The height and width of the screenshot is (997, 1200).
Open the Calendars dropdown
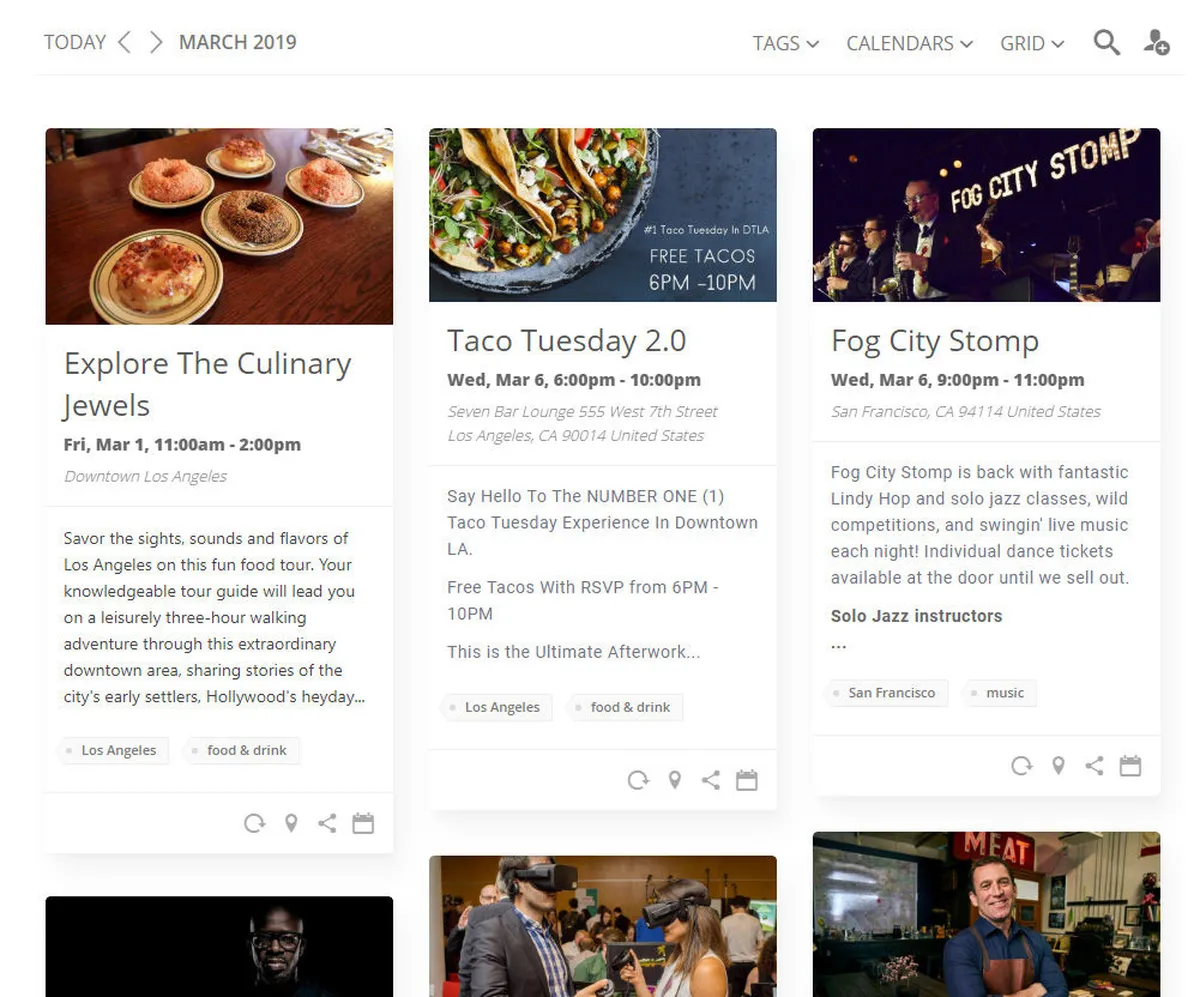[909, 43]
